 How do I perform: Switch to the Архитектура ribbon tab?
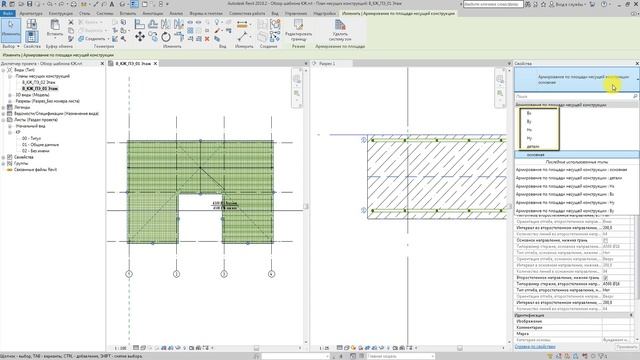(31, 13)
